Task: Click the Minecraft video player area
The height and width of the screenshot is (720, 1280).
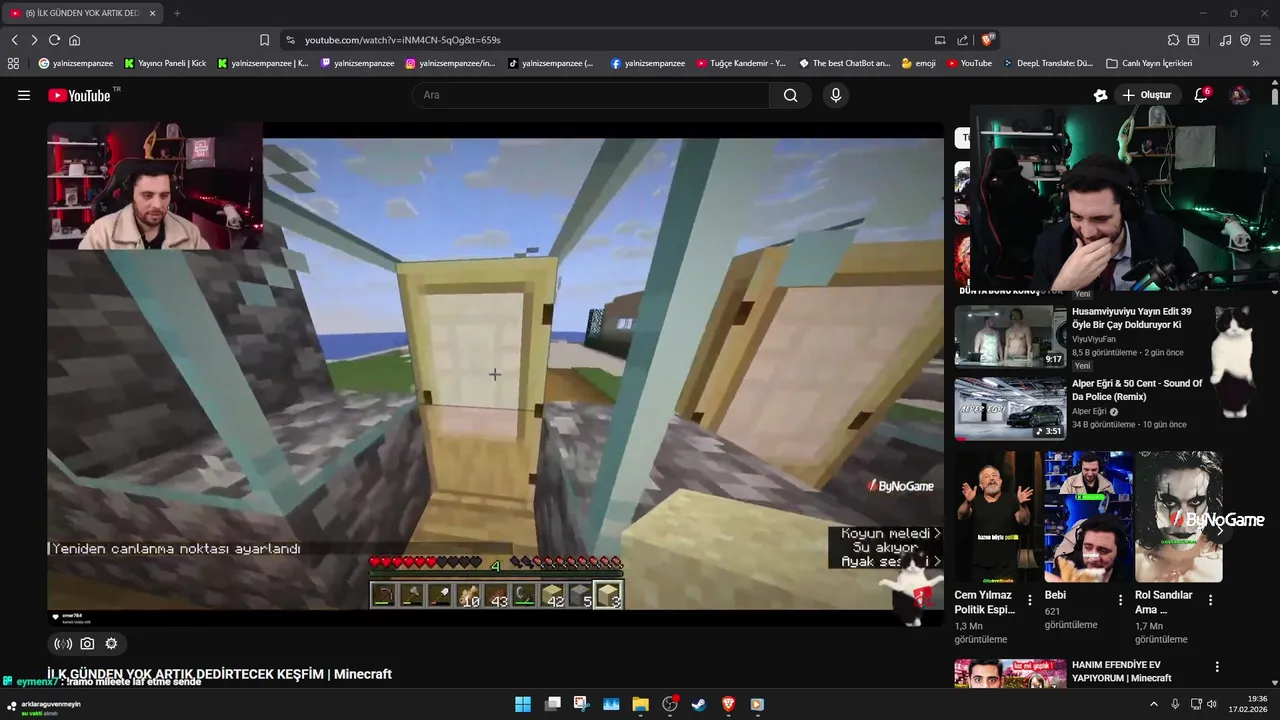Action: (x=495, y=374)
